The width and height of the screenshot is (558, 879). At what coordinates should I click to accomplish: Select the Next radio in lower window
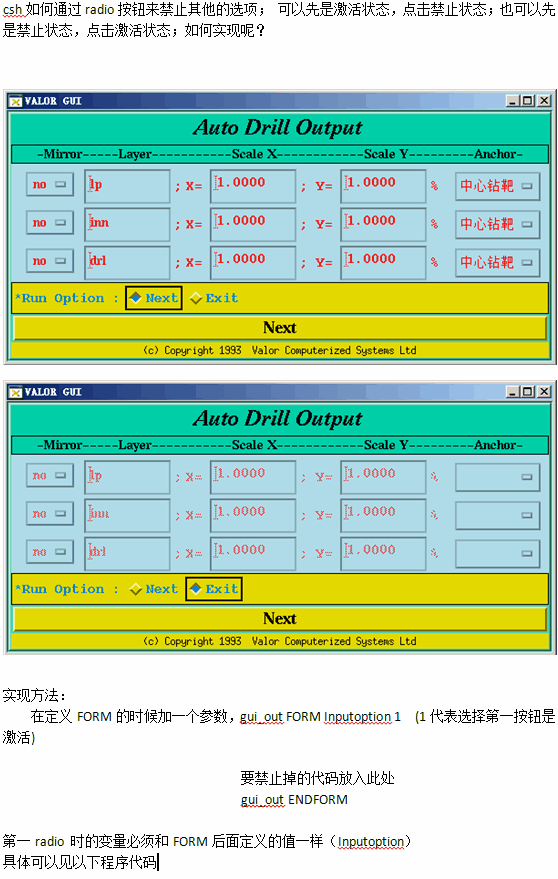point(154,589)
